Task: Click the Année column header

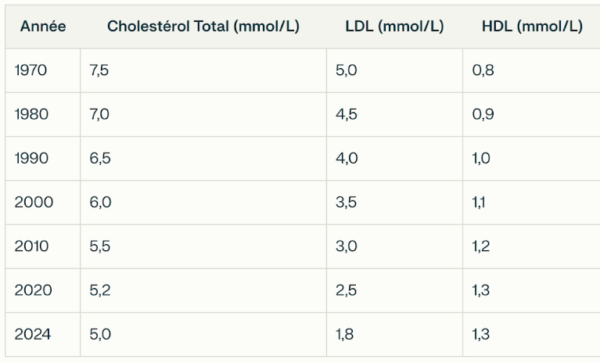Action: tap(43, 26)
